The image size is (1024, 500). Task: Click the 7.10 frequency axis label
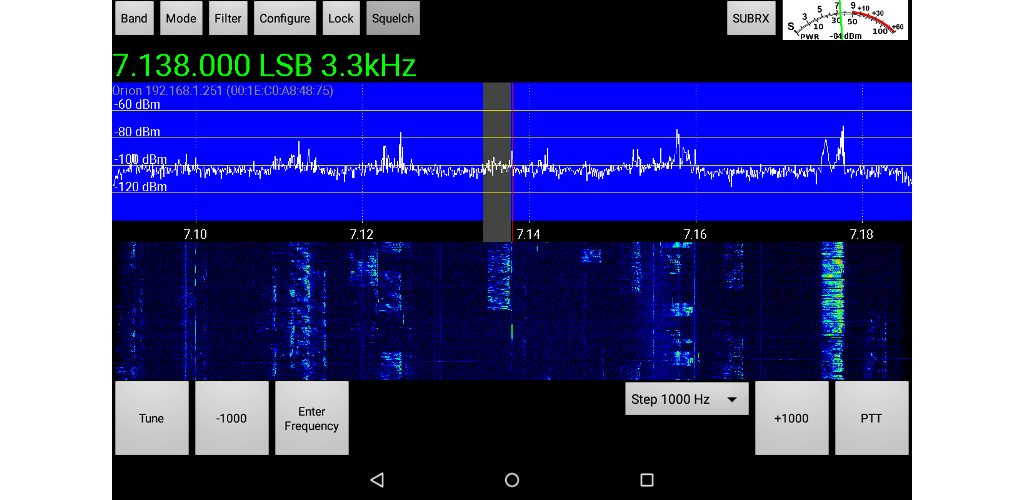coord(195,234)
